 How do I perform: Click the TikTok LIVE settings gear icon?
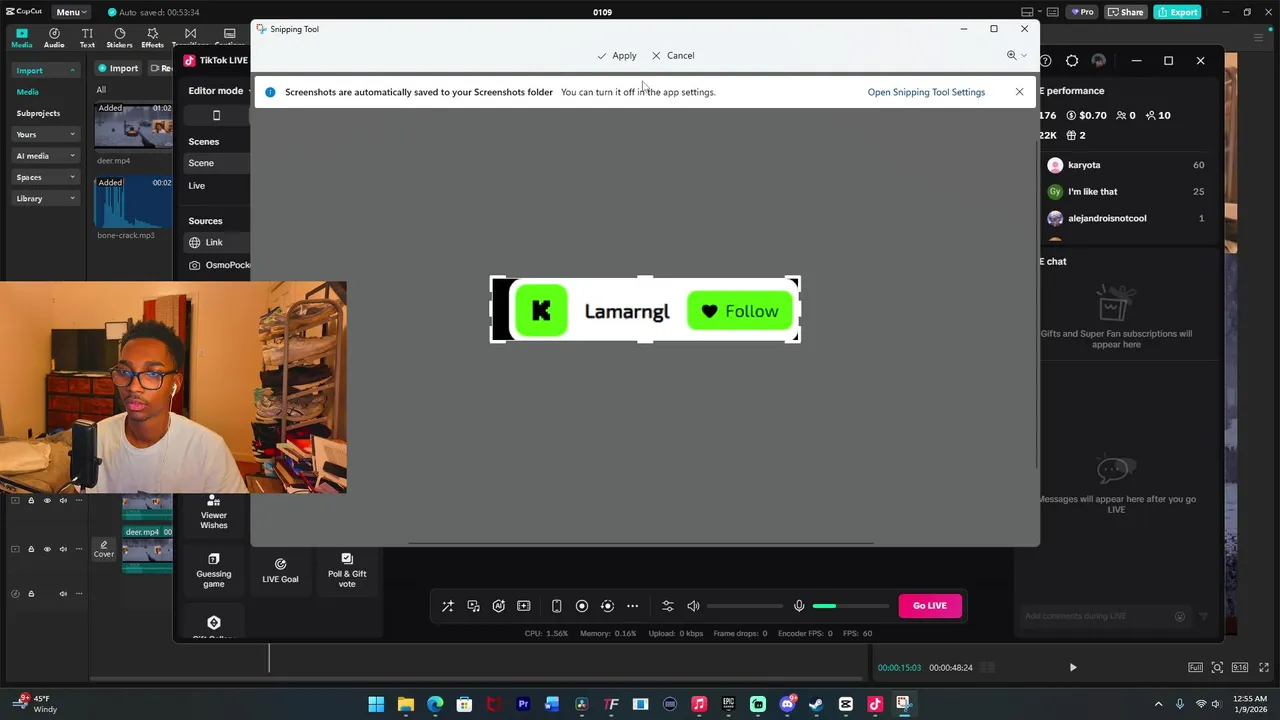(x=1072, y=61)
